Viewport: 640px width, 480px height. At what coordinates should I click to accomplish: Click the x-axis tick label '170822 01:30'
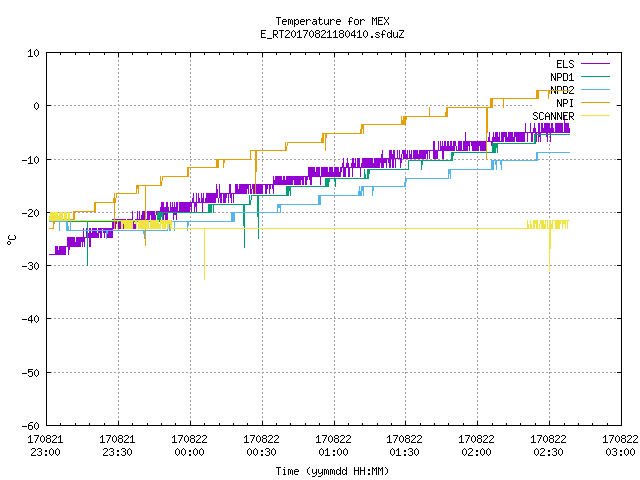tap(404, 446)
